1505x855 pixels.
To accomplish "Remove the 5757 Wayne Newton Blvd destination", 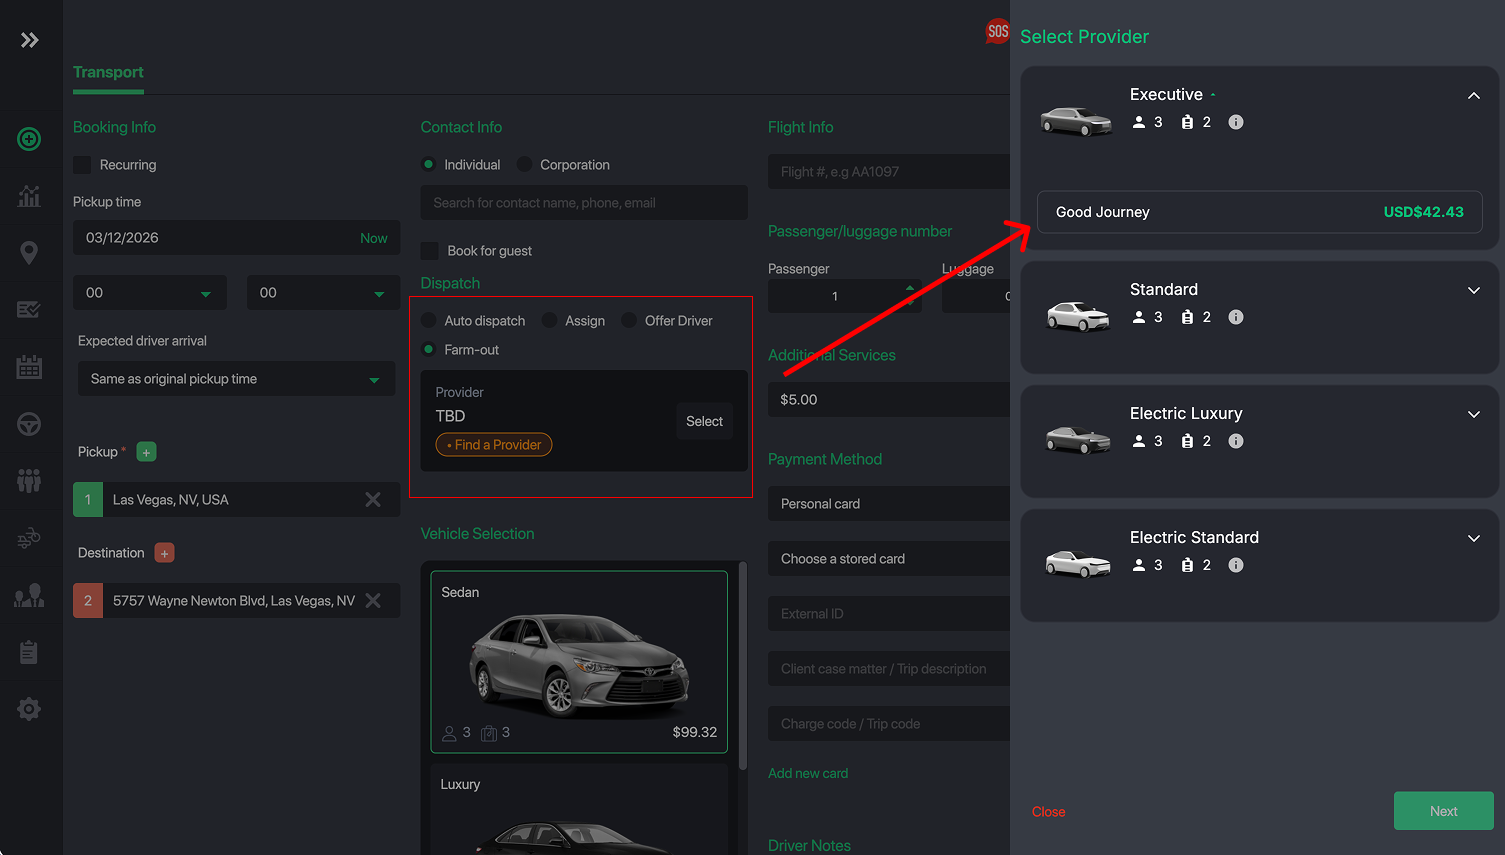I will coord(373,601).
